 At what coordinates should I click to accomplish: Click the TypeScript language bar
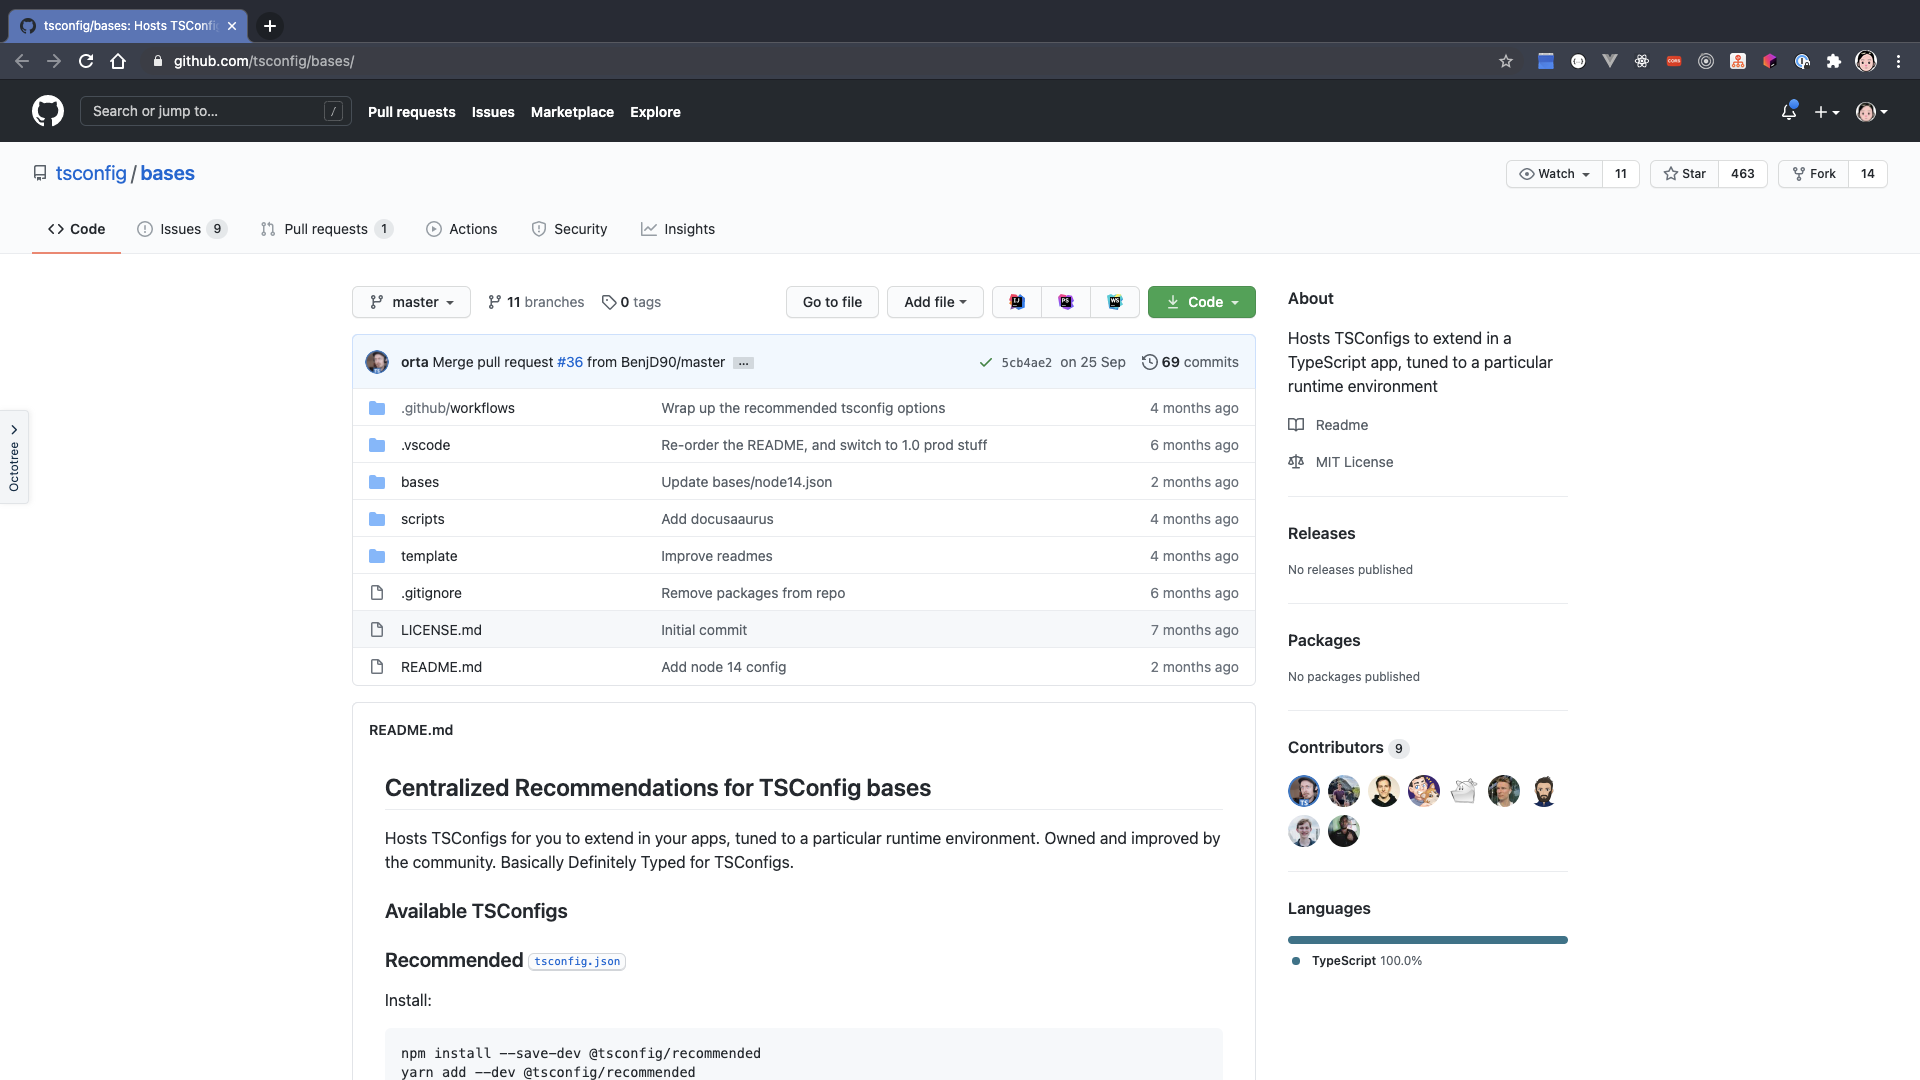pos(1427,940)
